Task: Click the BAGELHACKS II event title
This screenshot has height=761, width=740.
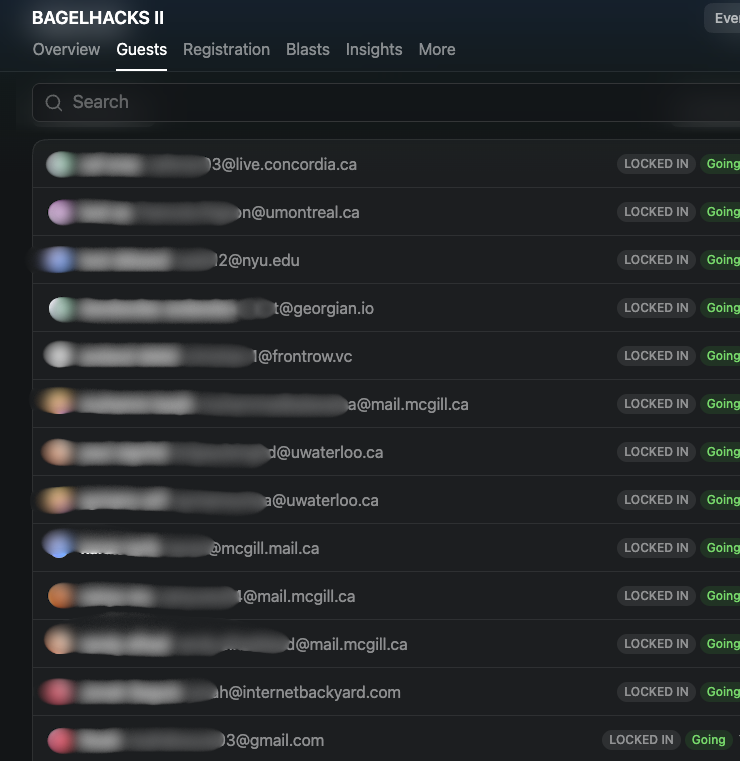Action: pos(98,18)
